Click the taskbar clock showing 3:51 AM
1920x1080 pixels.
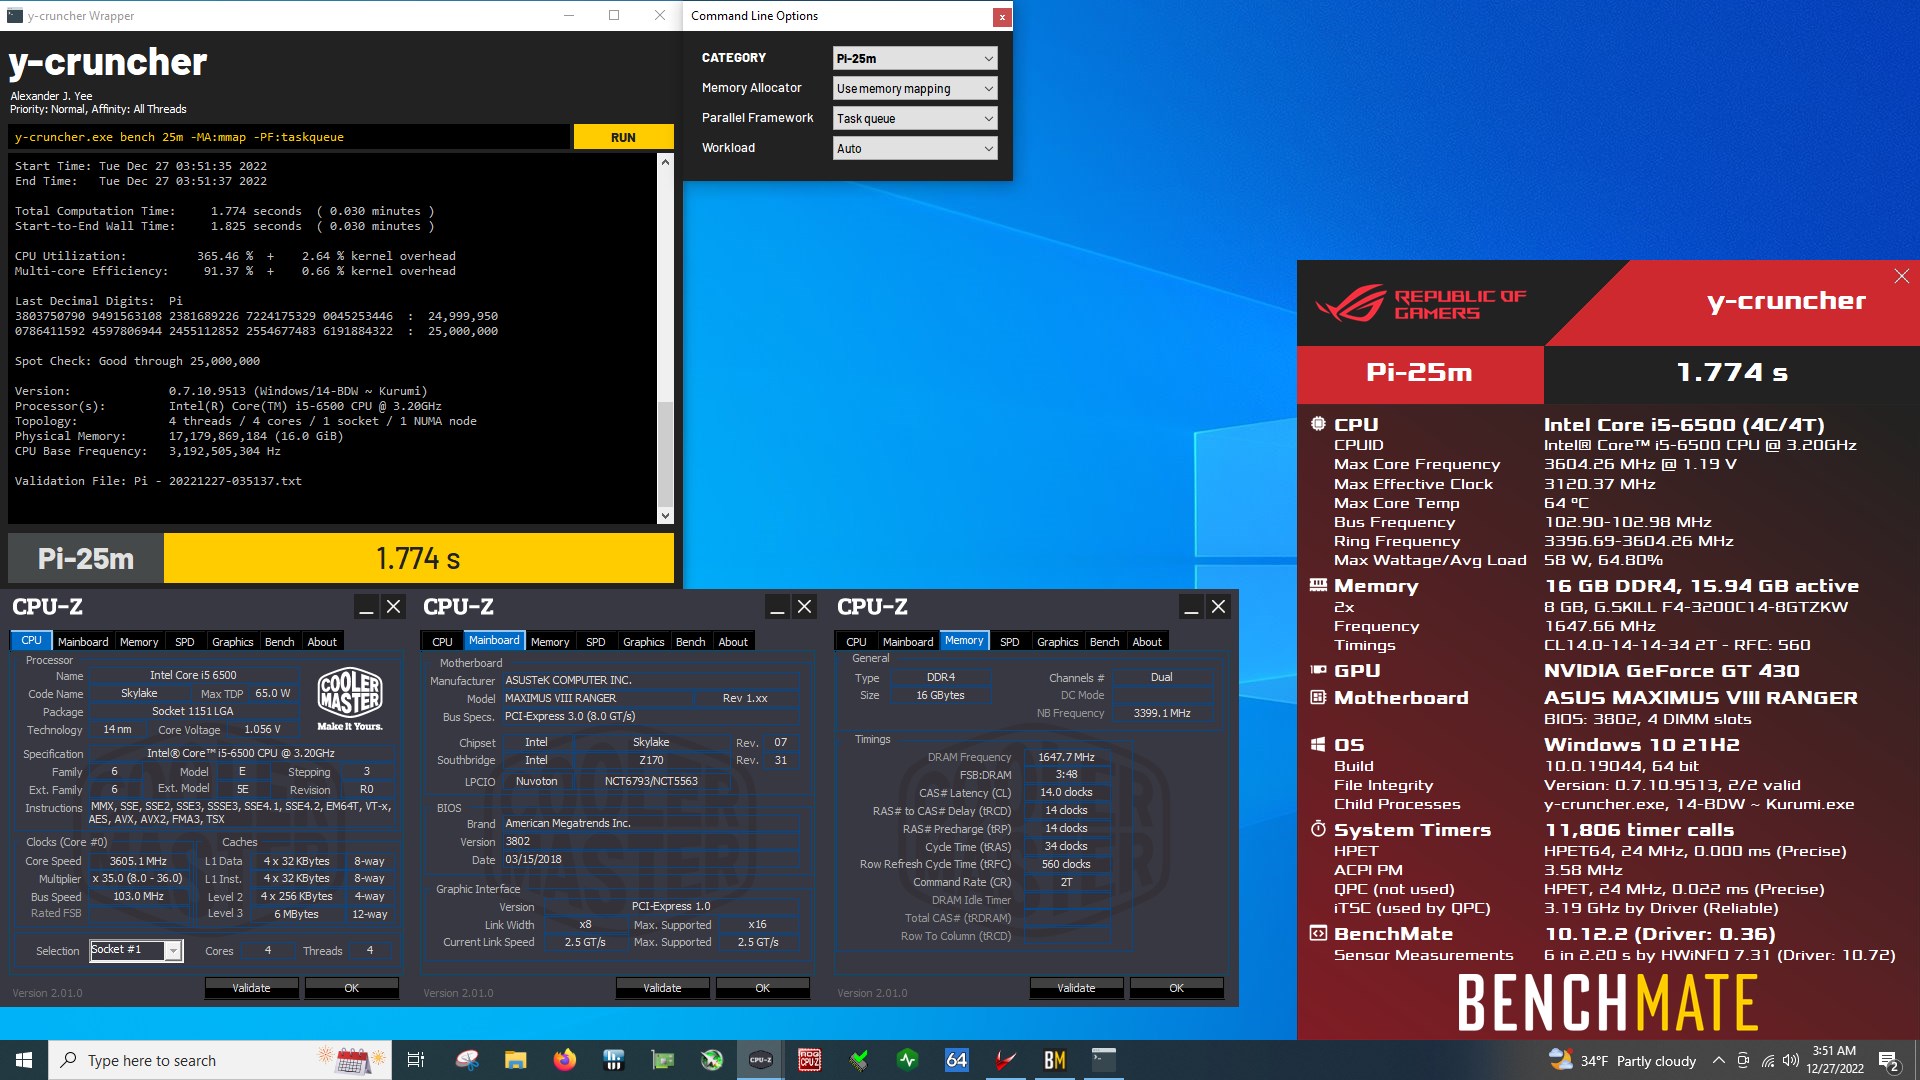[1834, 1060]
